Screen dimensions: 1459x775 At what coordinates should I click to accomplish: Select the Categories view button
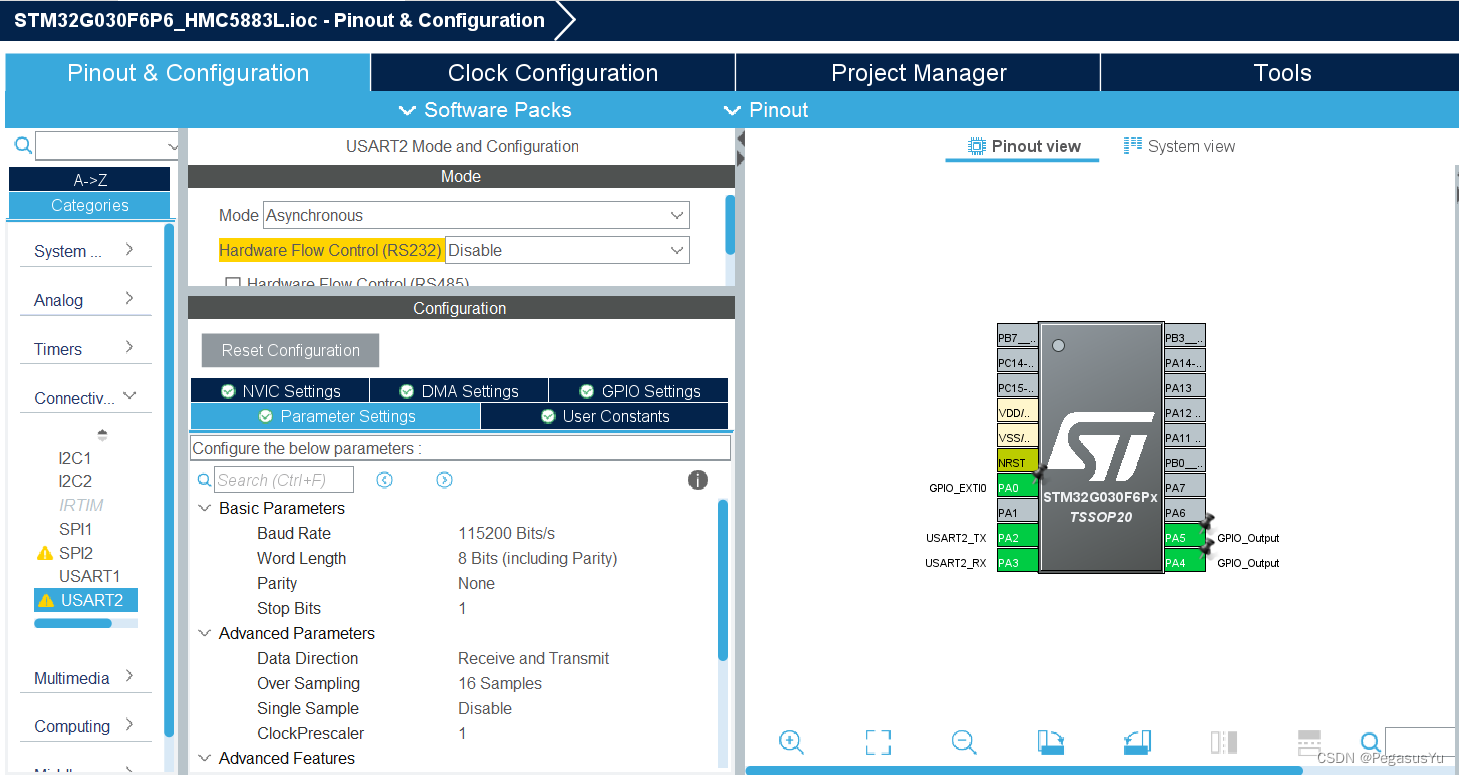pos(90,205)
